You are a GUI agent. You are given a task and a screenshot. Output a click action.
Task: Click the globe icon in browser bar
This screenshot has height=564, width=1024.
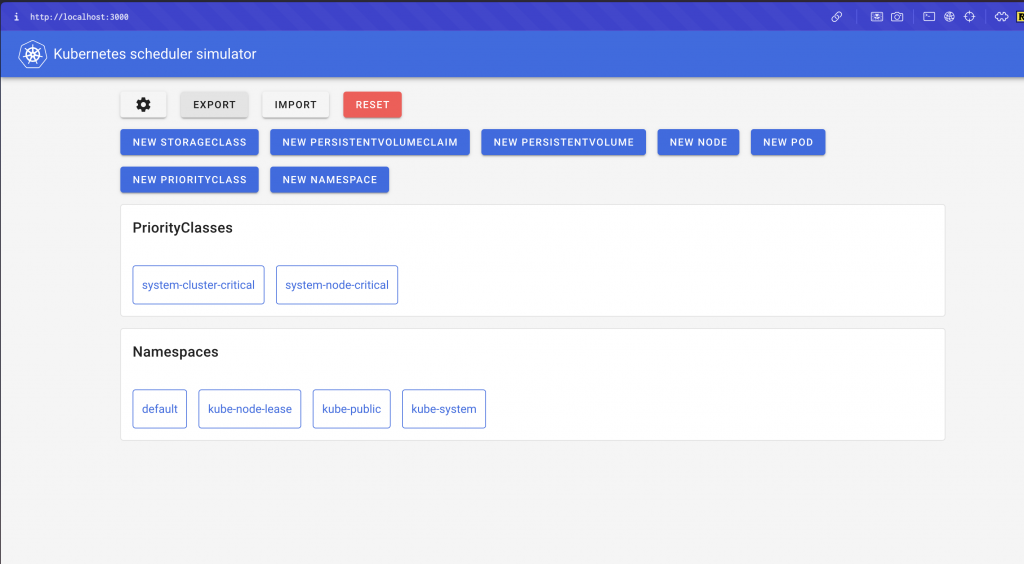[949, 17]
